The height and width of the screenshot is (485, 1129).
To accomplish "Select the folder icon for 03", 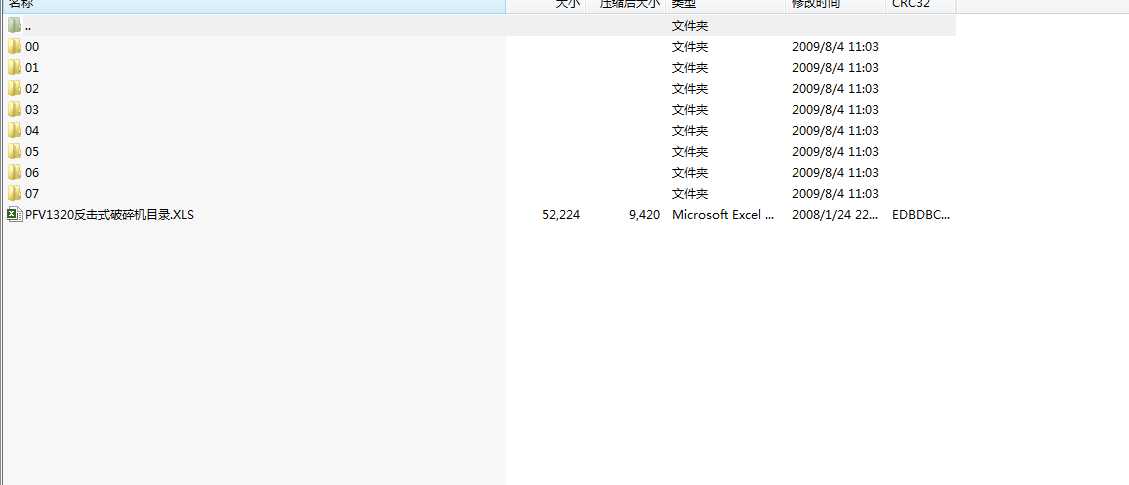I will (14, 109).
